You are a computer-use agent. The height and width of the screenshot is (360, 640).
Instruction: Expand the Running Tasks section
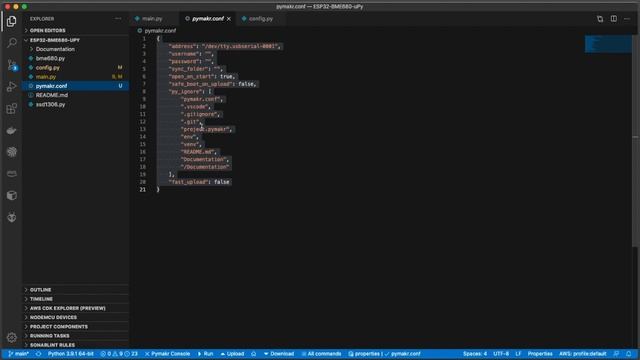tap(75, 336)
